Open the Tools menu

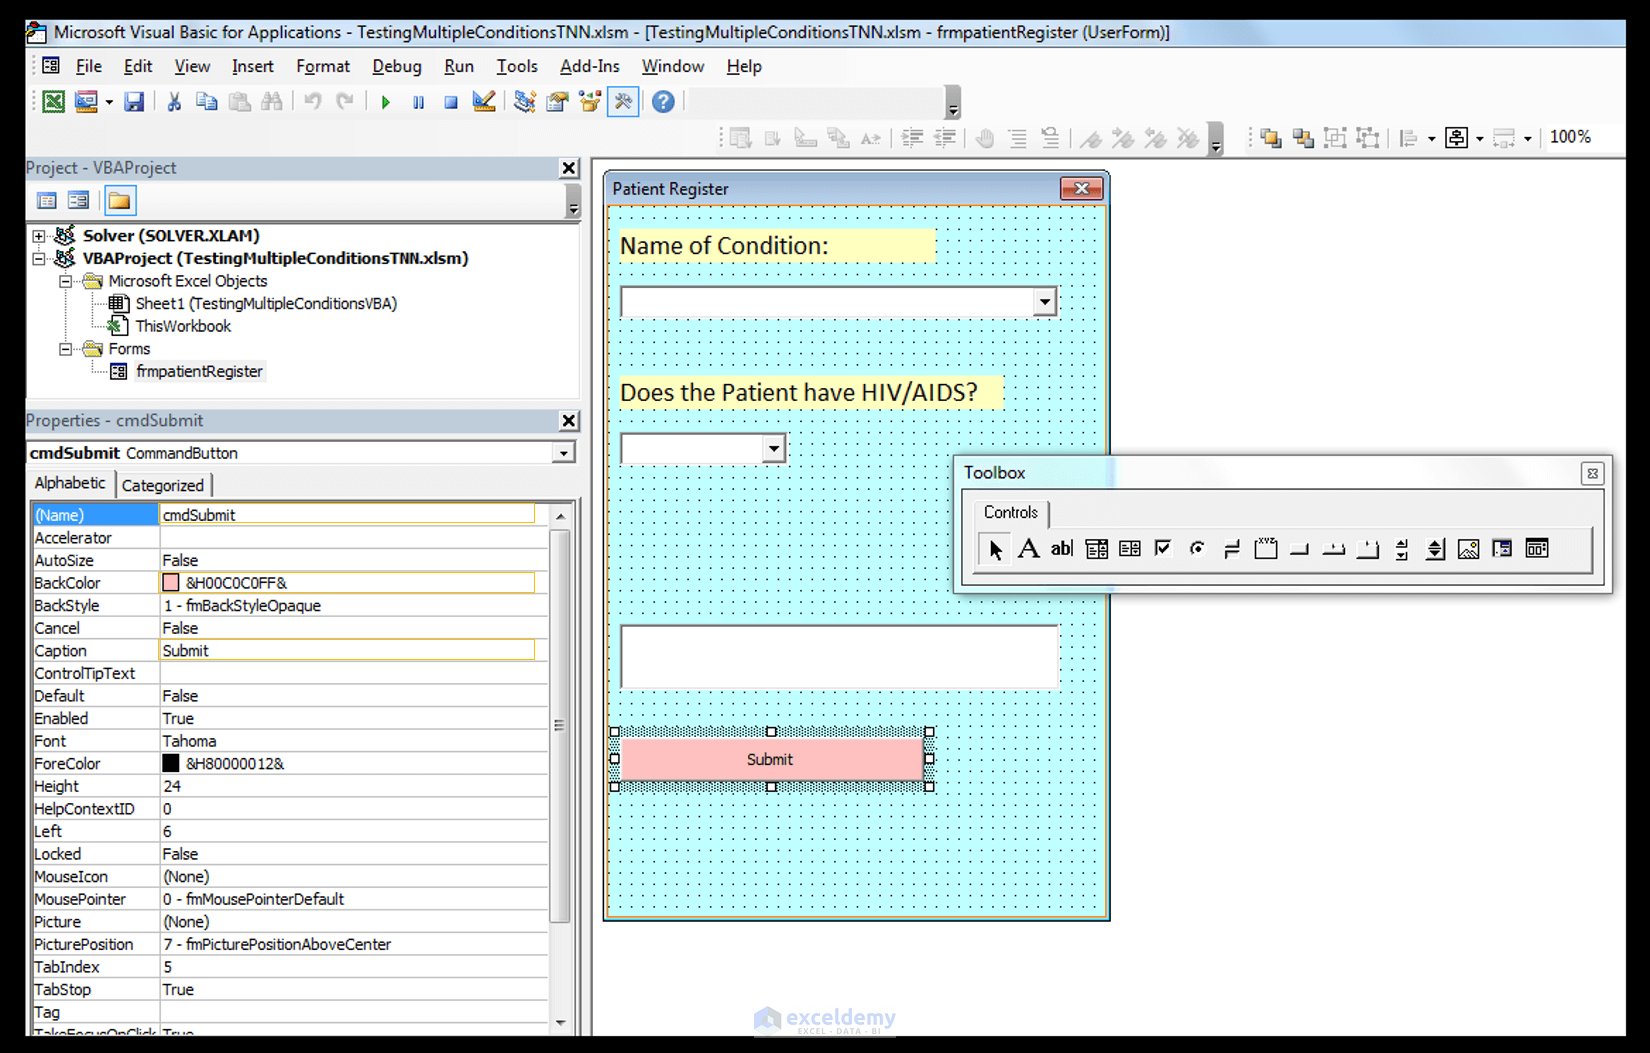pyautogui.click(x=517, y=66)
